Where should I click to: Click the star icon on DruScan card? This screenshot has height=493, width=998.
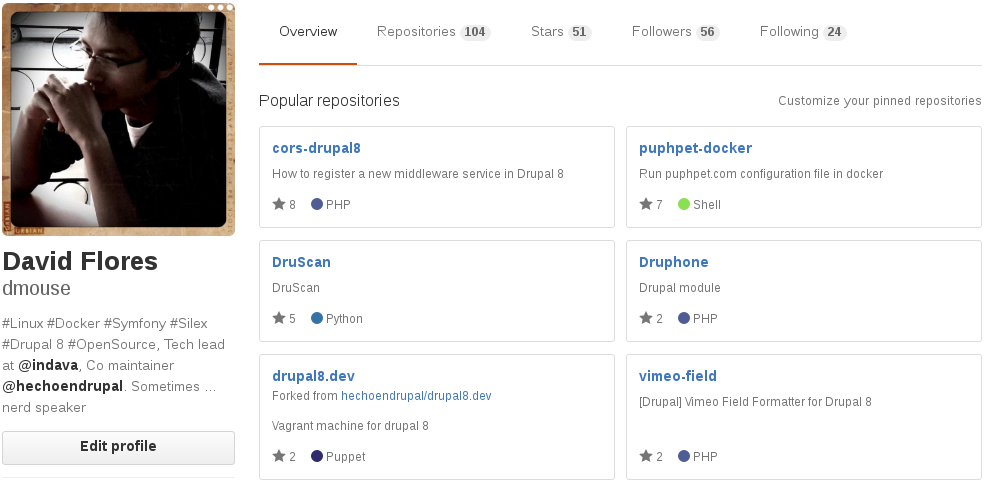[x=279, y=317]
